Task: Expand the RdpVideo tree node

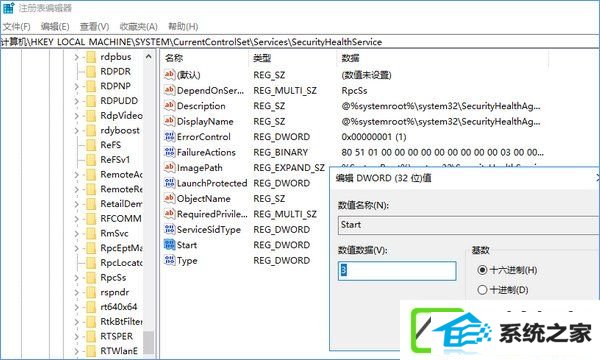Action: point(77,116)
